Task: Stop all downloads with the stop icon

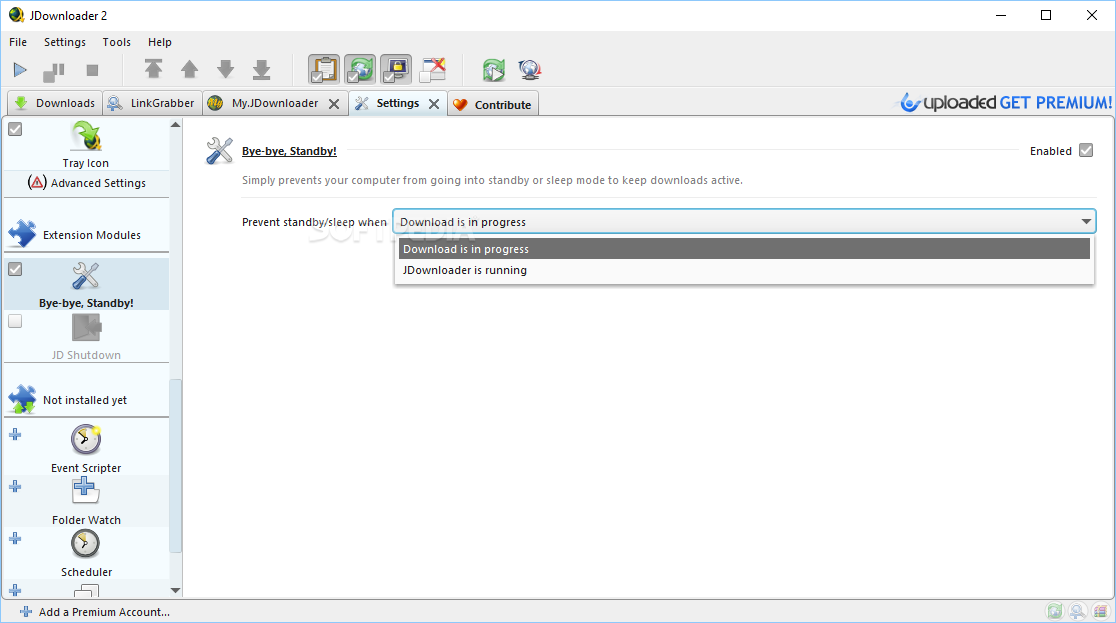Action: point(92,70)
